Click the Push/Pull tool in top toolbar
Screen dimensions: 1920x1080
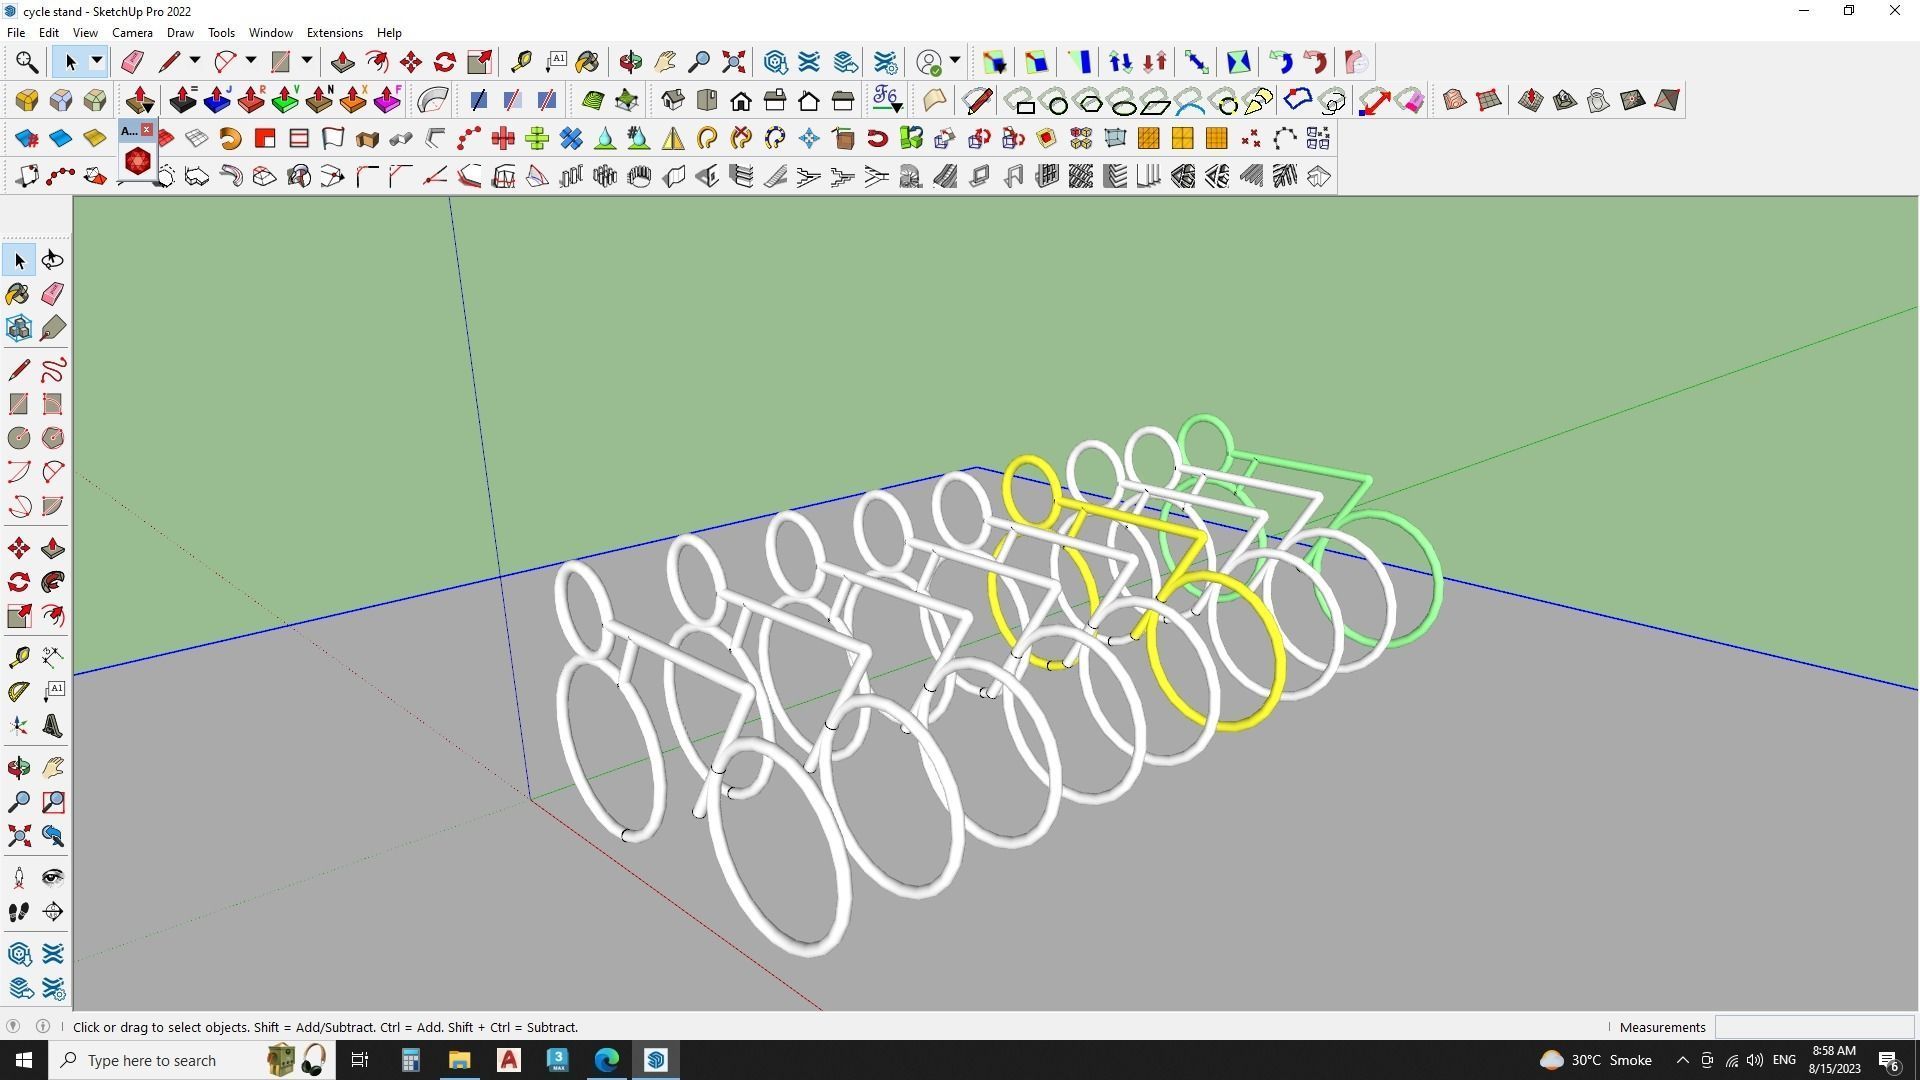click(343, 62)
